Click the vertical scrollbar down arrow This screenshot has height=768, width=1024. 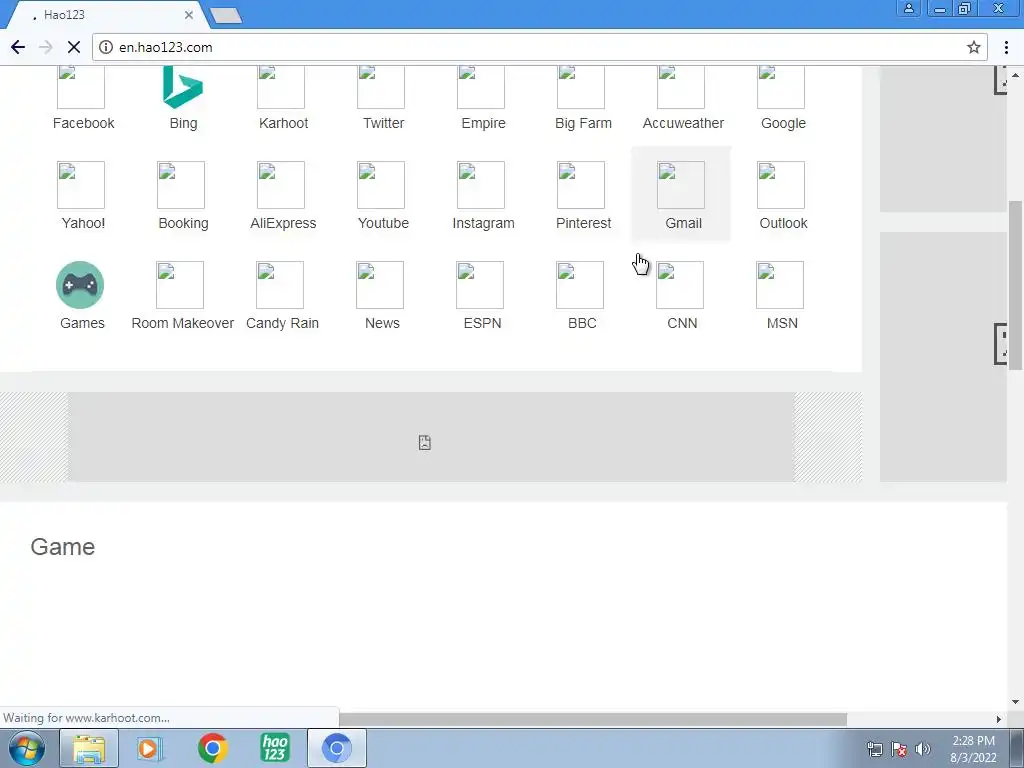point(1016,702)
